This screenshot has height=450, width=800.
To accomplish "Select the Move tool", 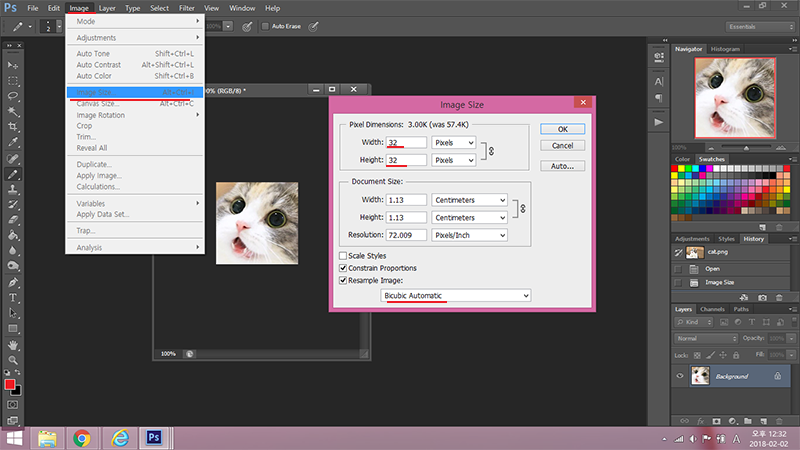I will (x=13, y=65).
